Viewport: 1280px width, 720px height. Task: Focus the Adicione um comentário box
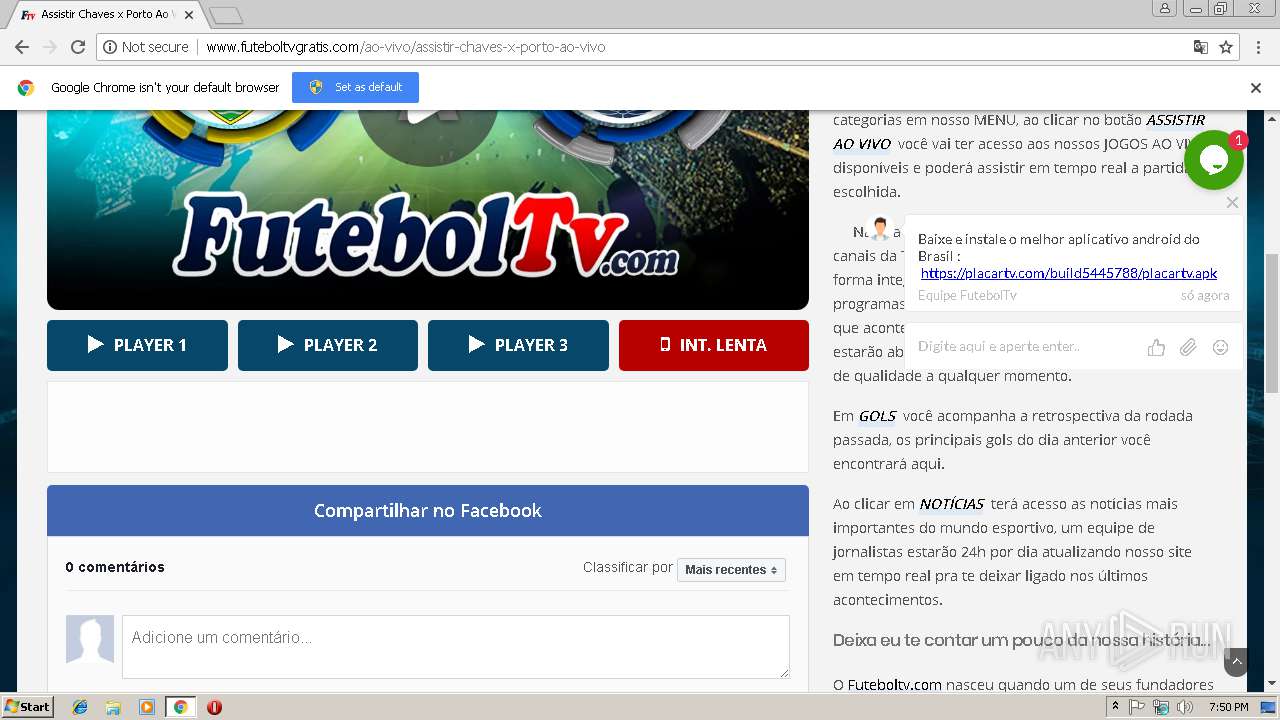tap(456, 646)
